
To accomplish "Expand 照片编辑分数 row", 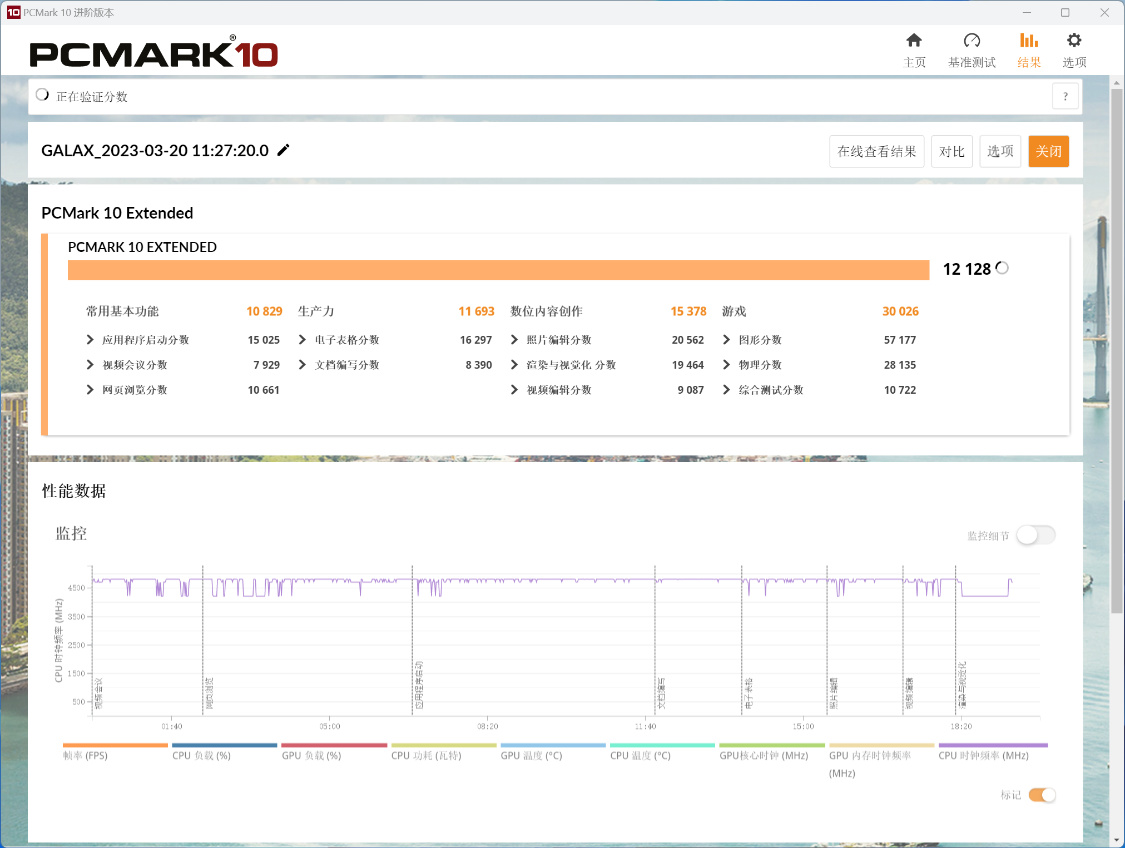I will click(x=514, y=339).
